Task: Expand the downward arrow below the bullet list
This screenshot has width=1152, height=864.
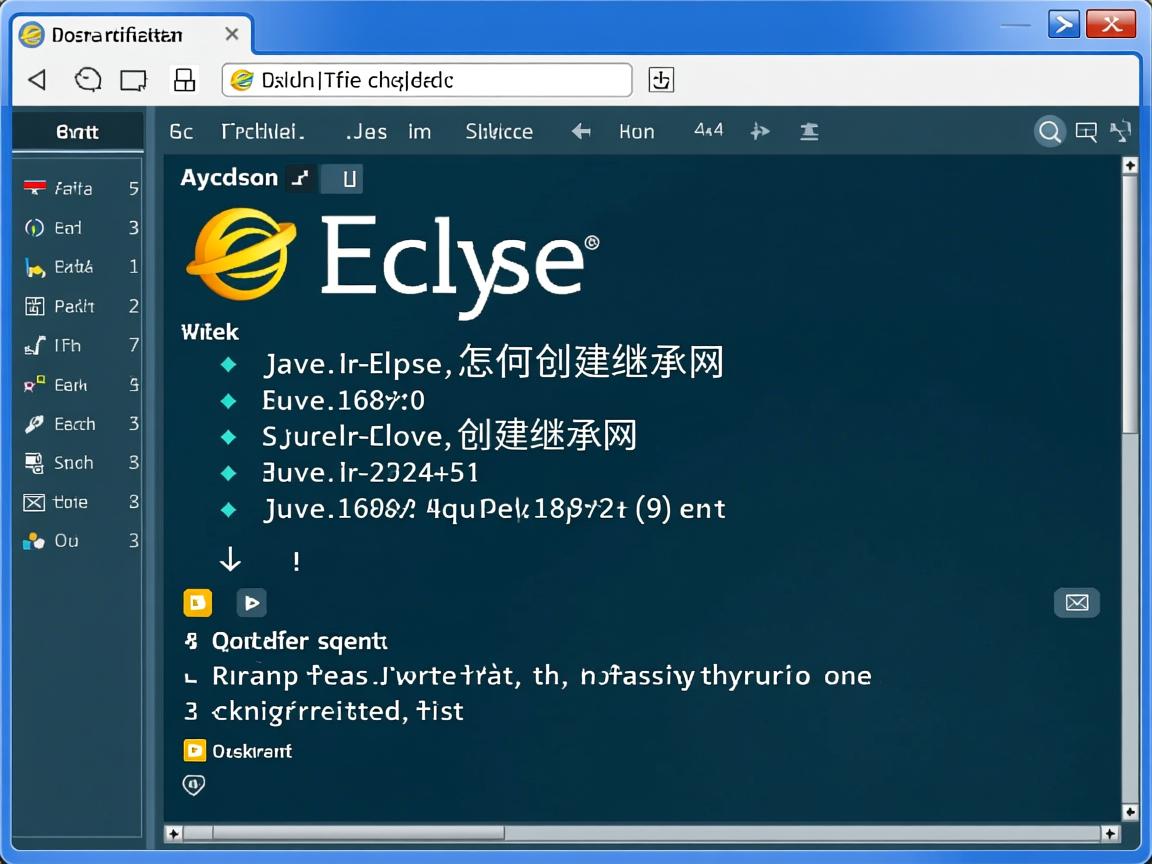Action: [x=230, y=560]
